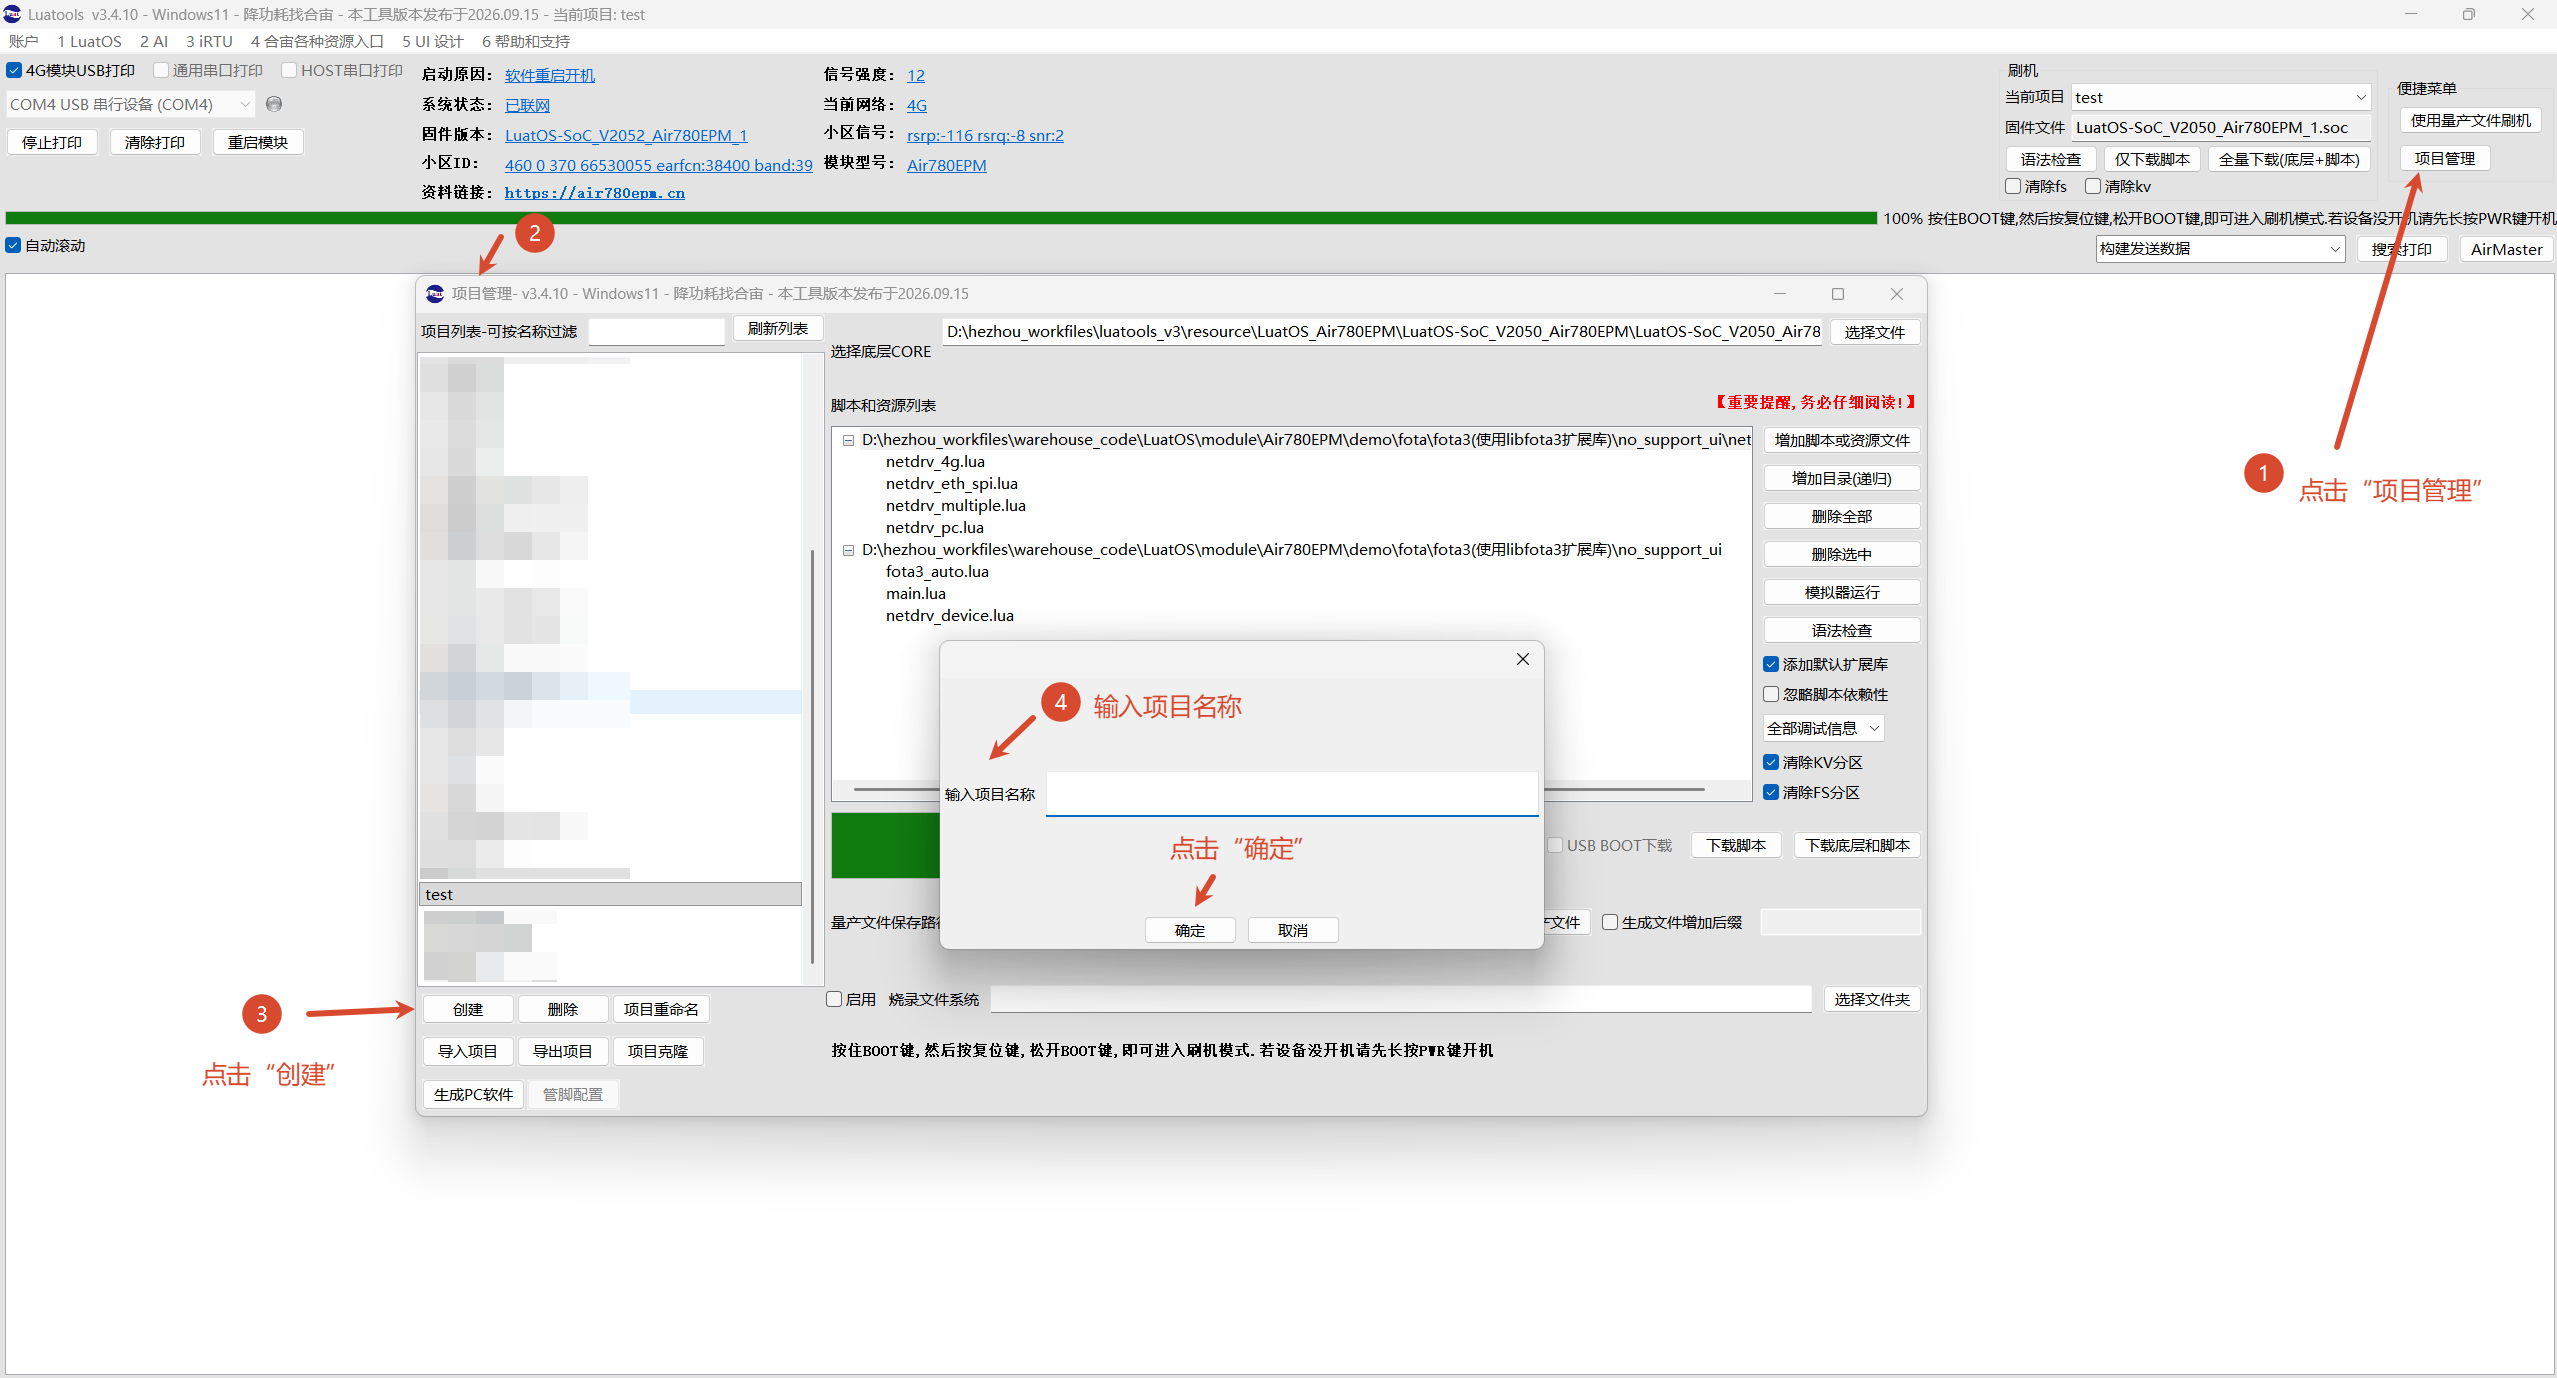Focus the 输入项目名称 text field
This screenshot has height=1378, width=2557.
coord(1292,794)
